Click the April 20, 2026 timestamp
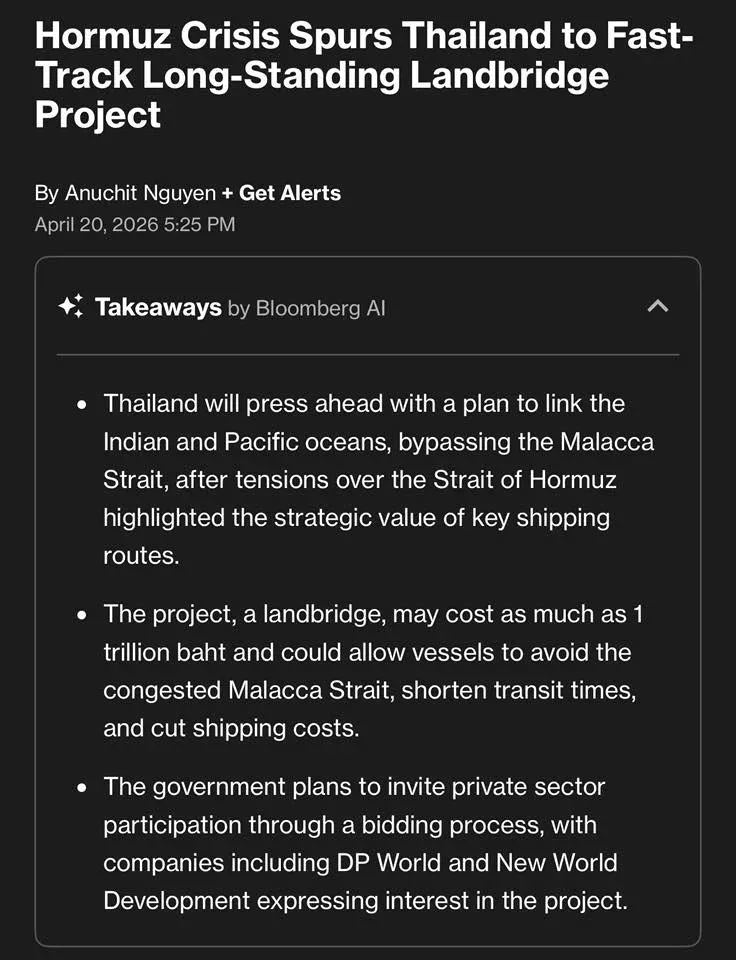 pyautogui.click(x=135, y=224)
